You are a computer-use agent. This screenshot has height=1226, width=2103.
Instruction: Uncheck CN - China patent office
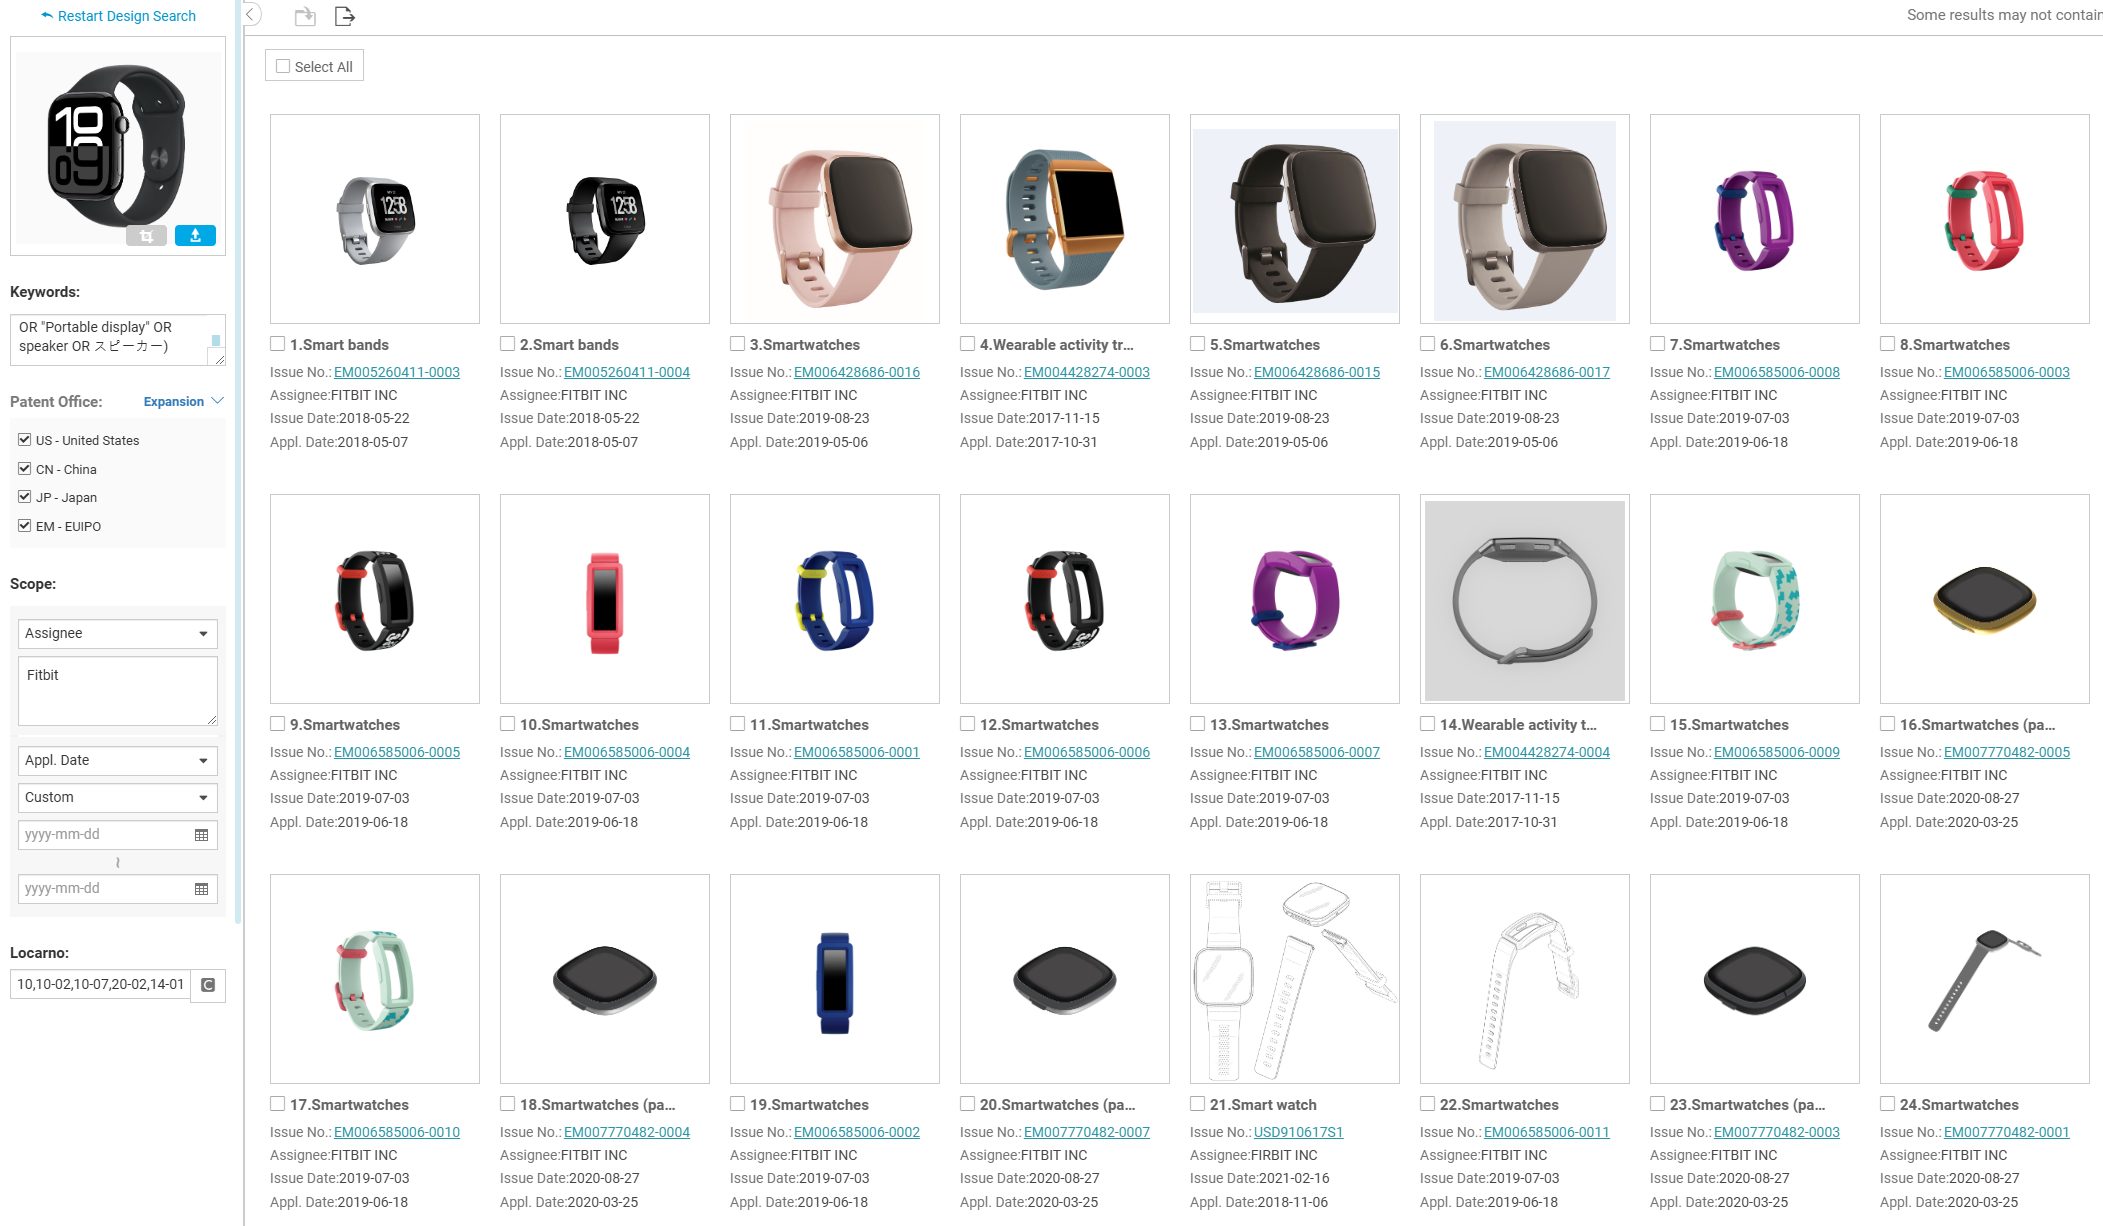25,468
